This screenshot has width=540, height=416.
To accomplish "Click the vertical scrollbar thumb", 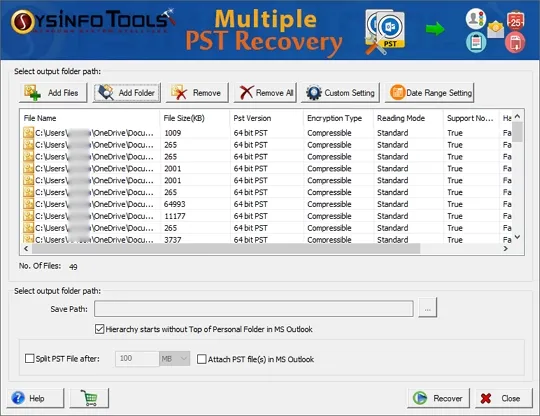I will pyautogui.click(x=517, y=132).
